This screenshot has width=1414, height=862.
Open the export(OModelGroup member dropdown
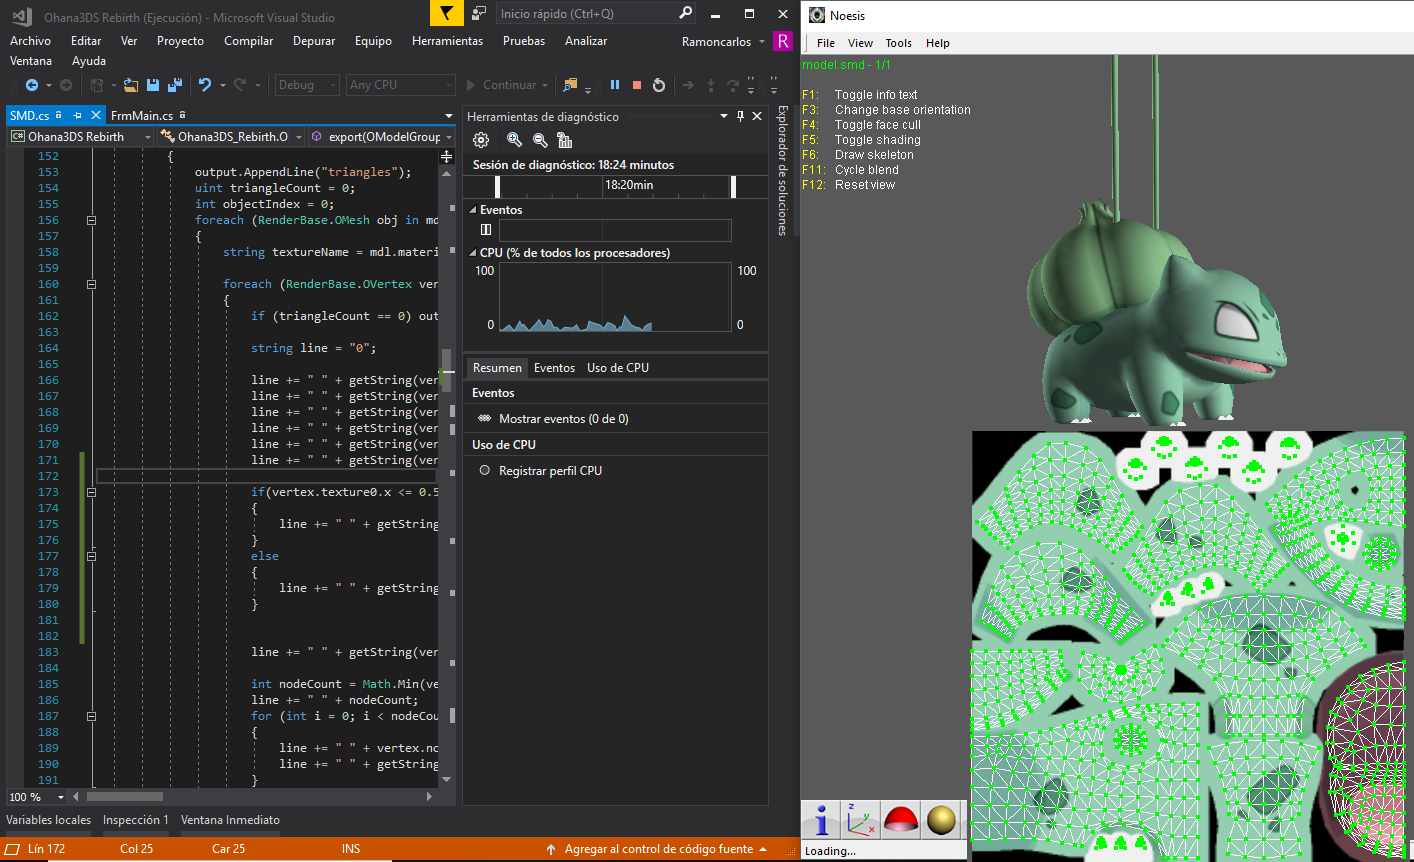(x=380, y=137)
